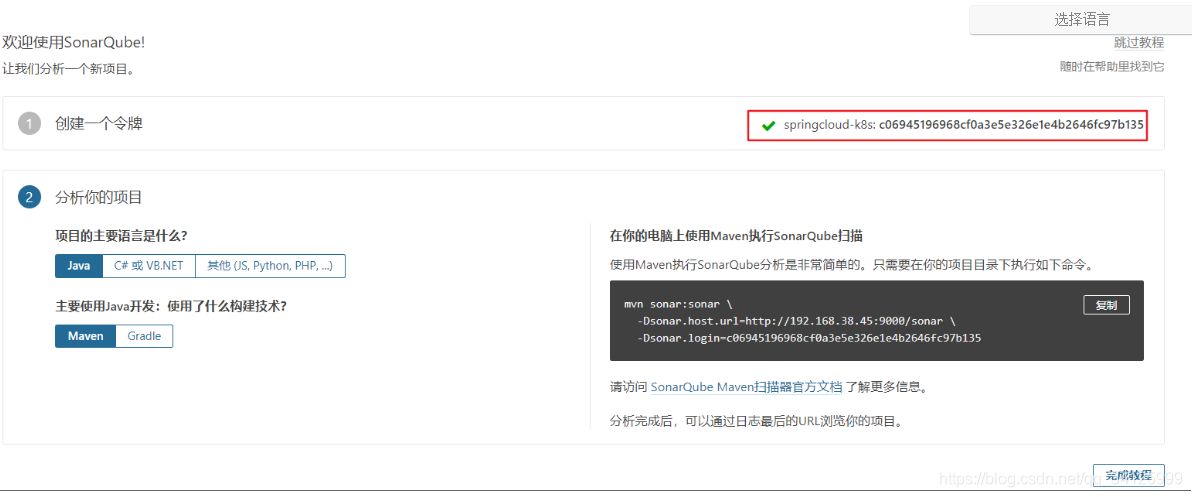Image resolution: width=1192 pixels, height=497 pixels.
Task: Click the 分析你的项目 step heading
Action: click(99, 198)
